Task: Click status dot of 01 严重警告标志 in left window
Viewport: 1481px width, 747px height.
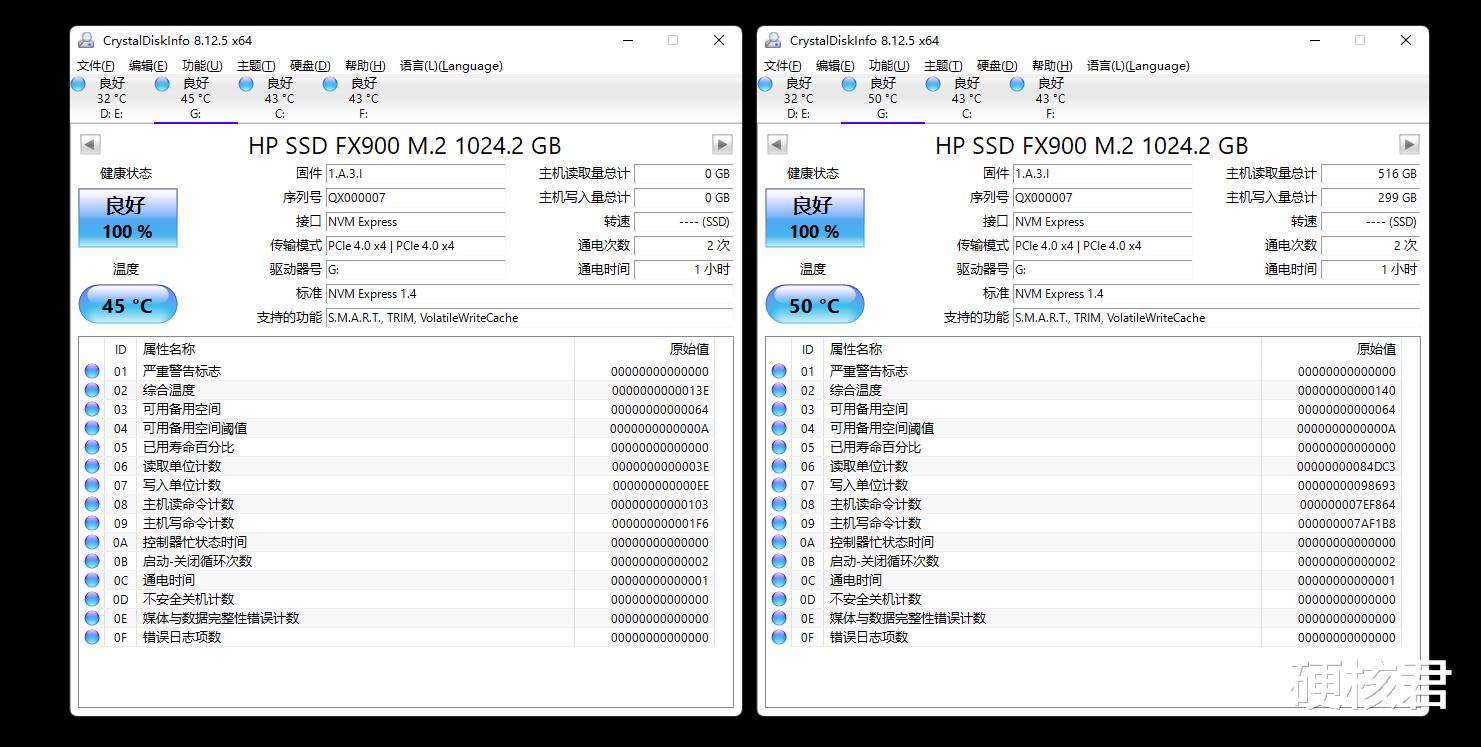Action: tap(92, 371)
